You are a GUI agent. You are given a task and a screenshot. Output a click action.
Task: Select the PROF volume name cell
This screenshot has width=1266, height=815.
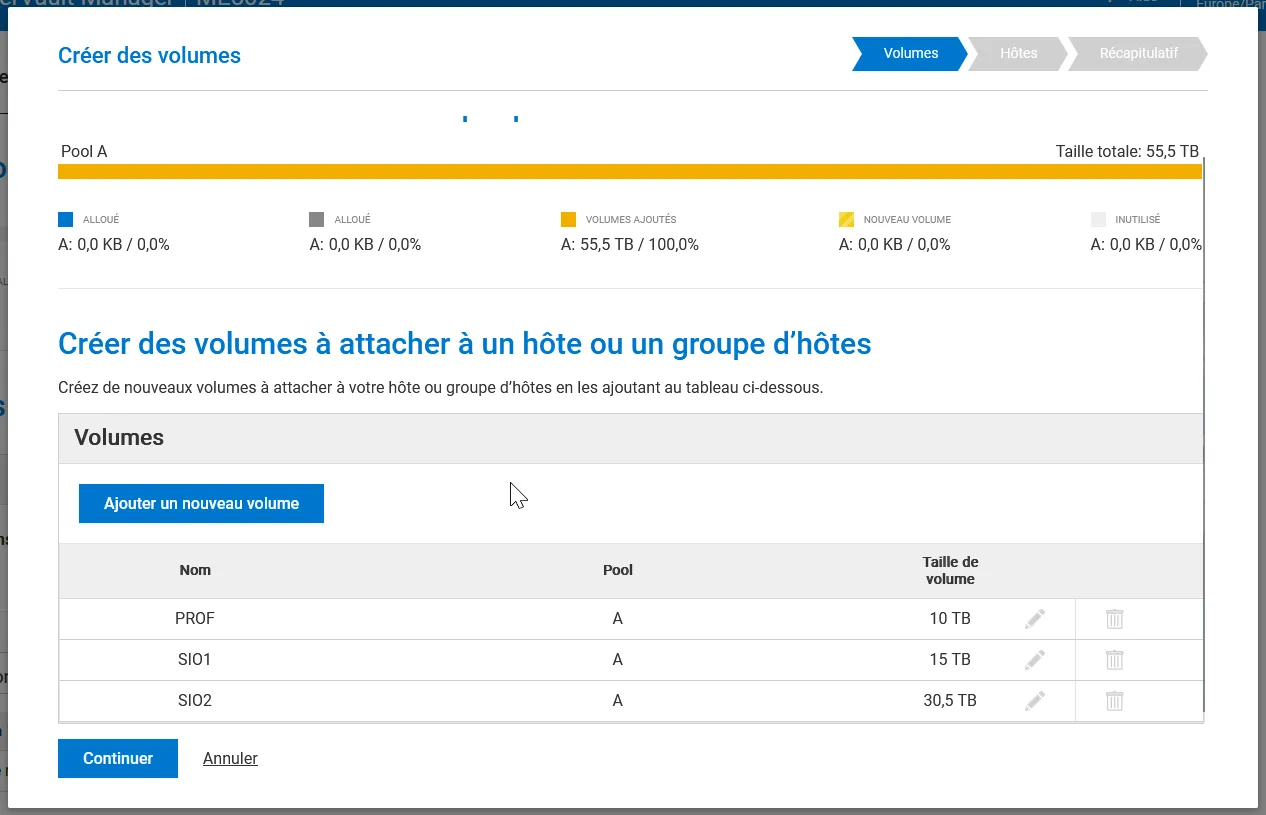(x=195, y=619)
